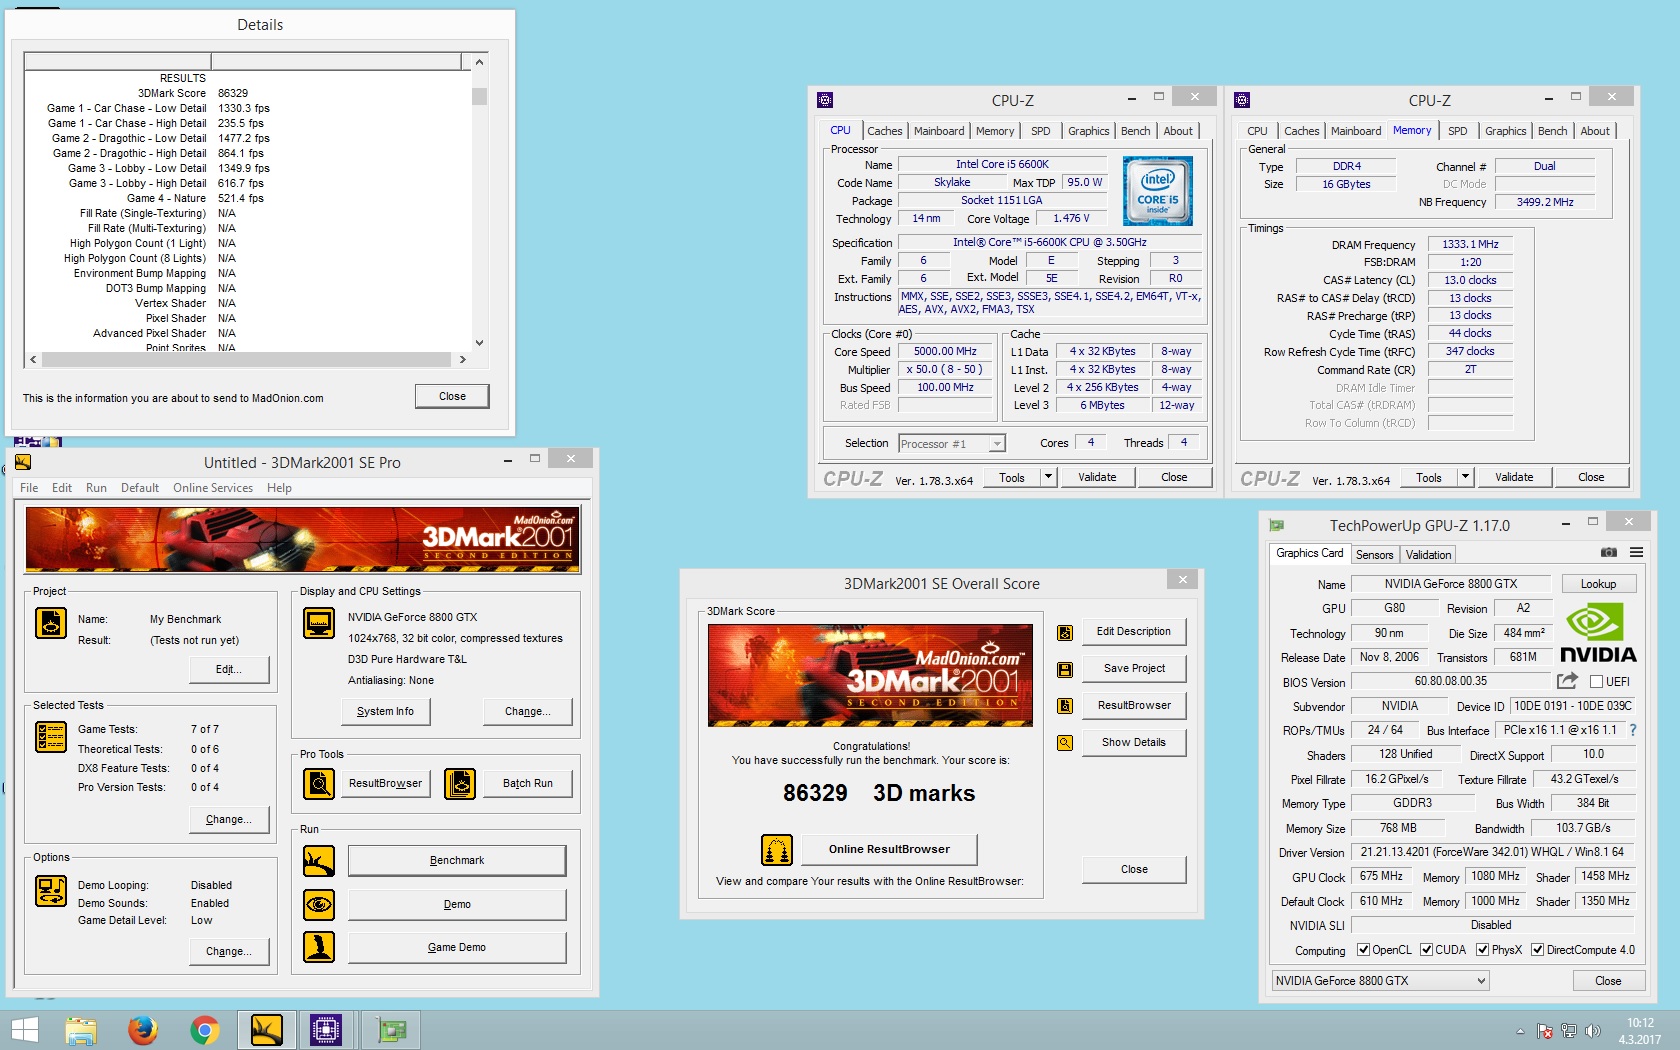
Task: Click the ResultBrowser icon in Overall Score window
Action: (x=1065, y=706)
